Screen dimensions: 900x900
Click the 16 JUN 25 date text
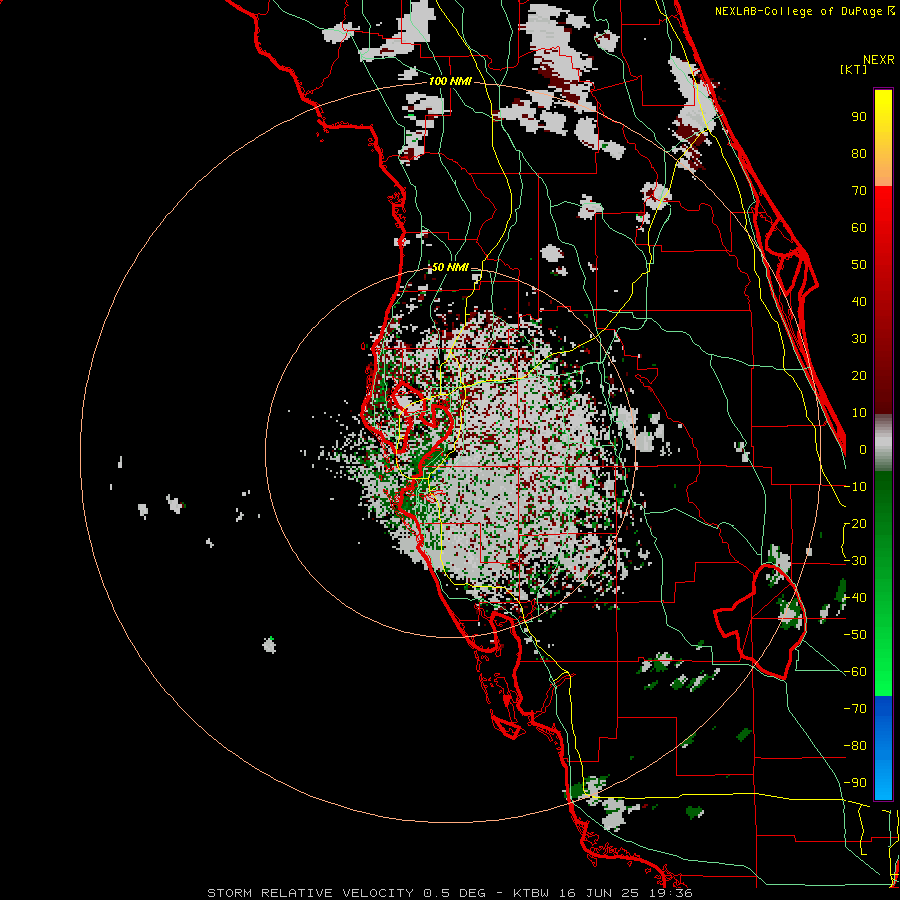pos(599,893)
